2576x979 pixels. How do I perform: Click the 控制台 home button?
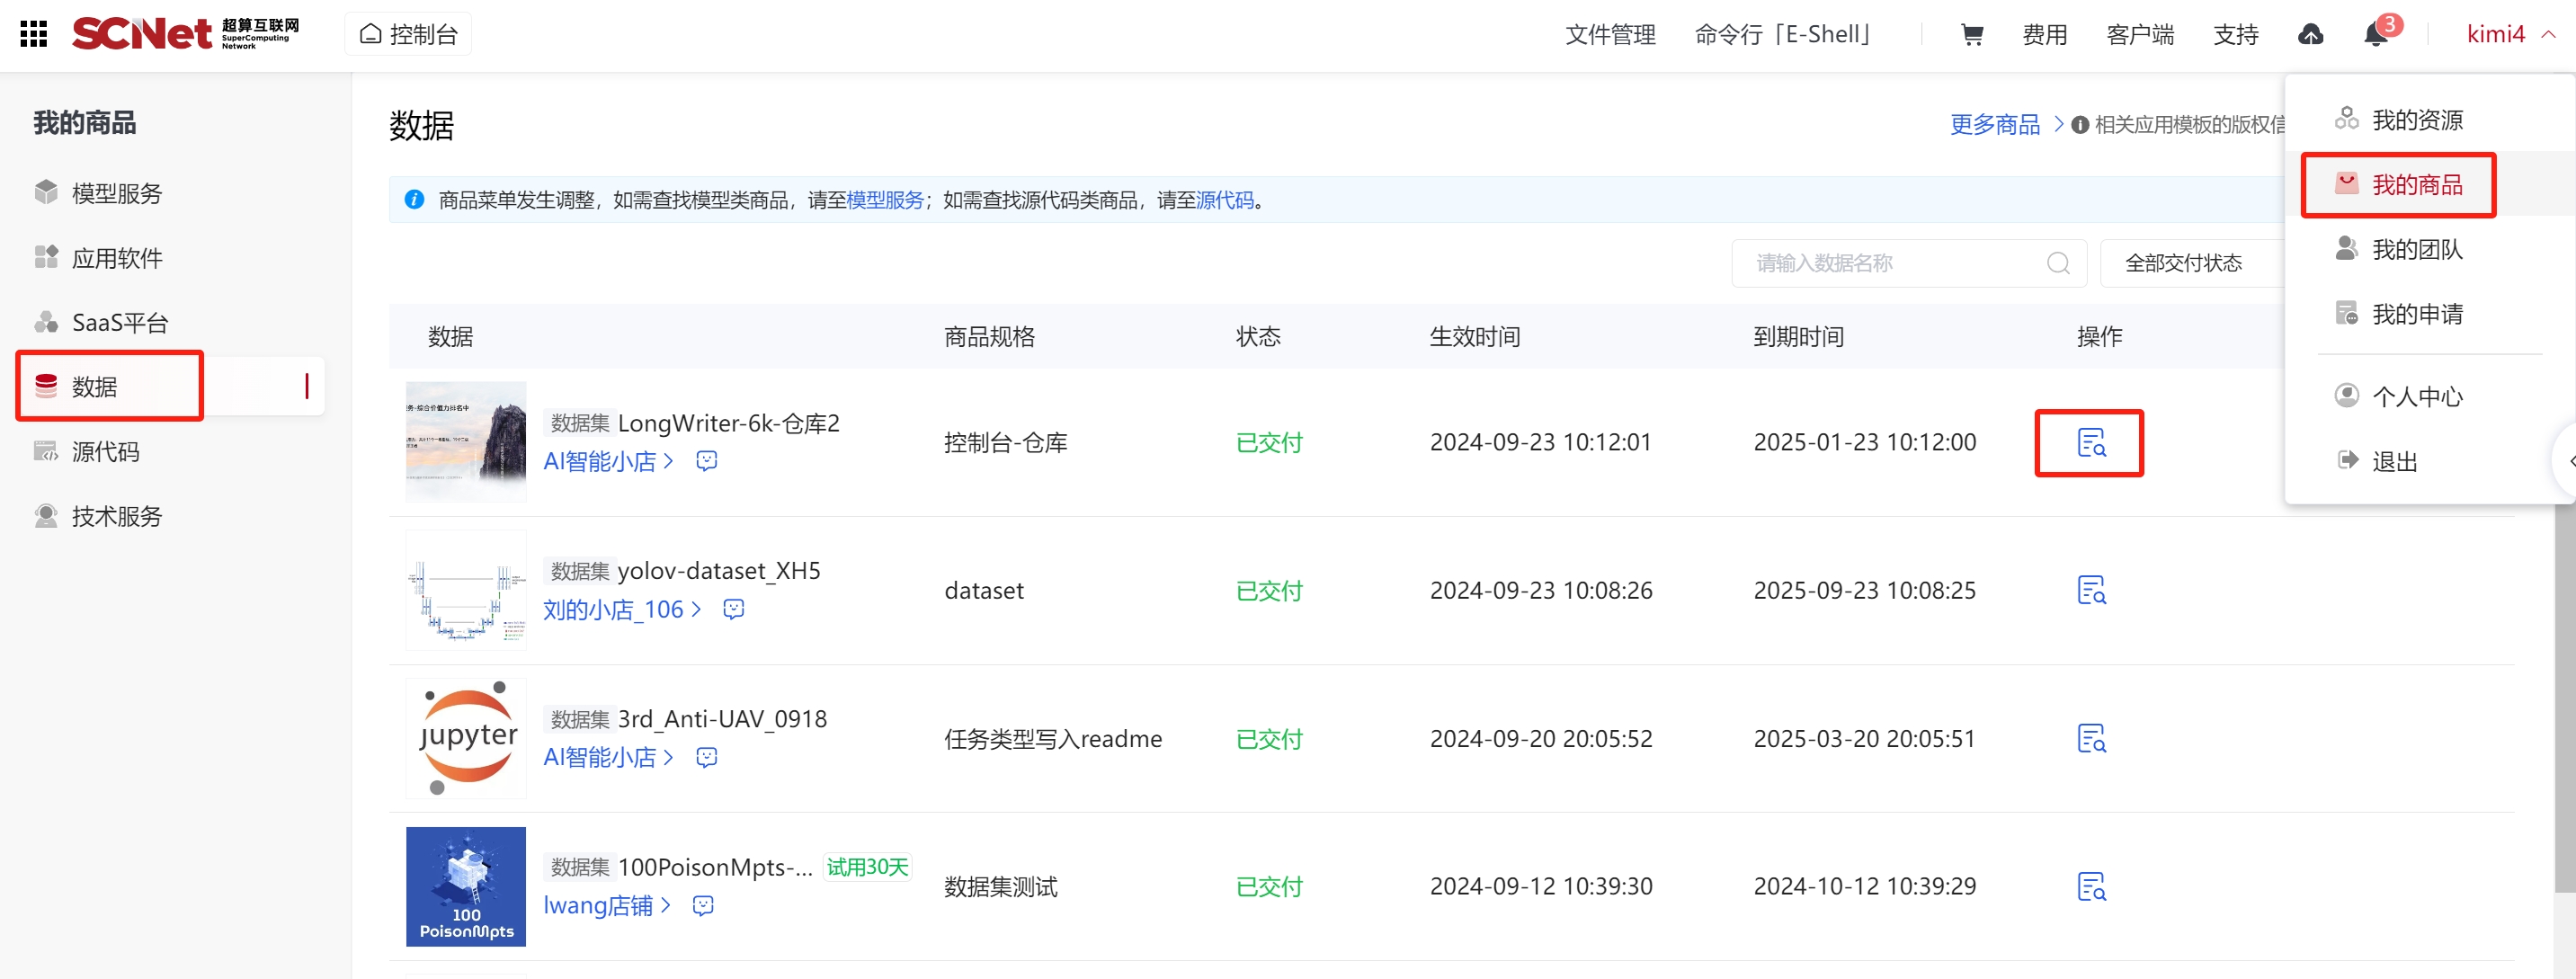pyautogui.click(x=408, y=34)
